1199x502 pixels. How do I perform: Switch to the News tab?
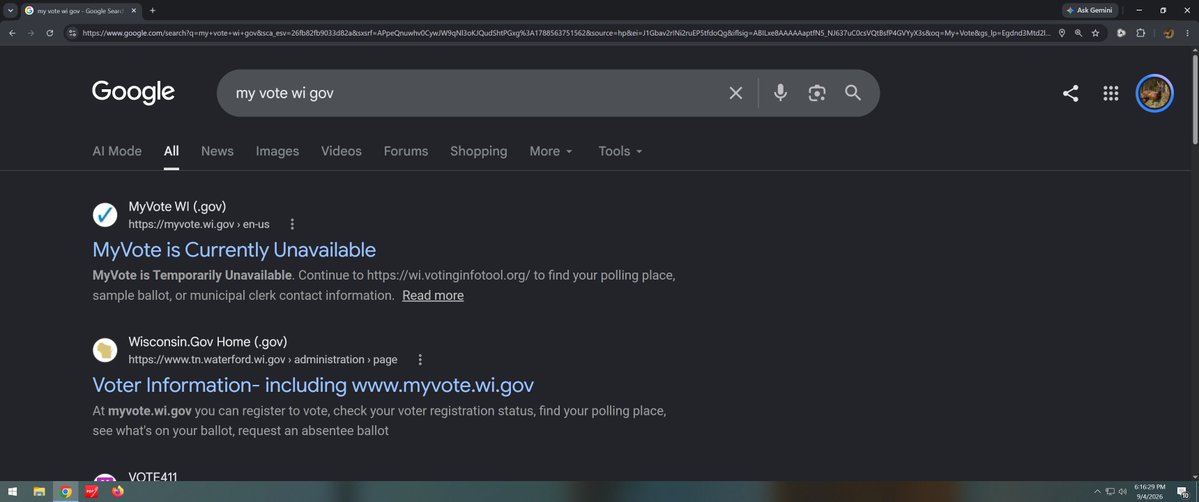coord(217,152)
